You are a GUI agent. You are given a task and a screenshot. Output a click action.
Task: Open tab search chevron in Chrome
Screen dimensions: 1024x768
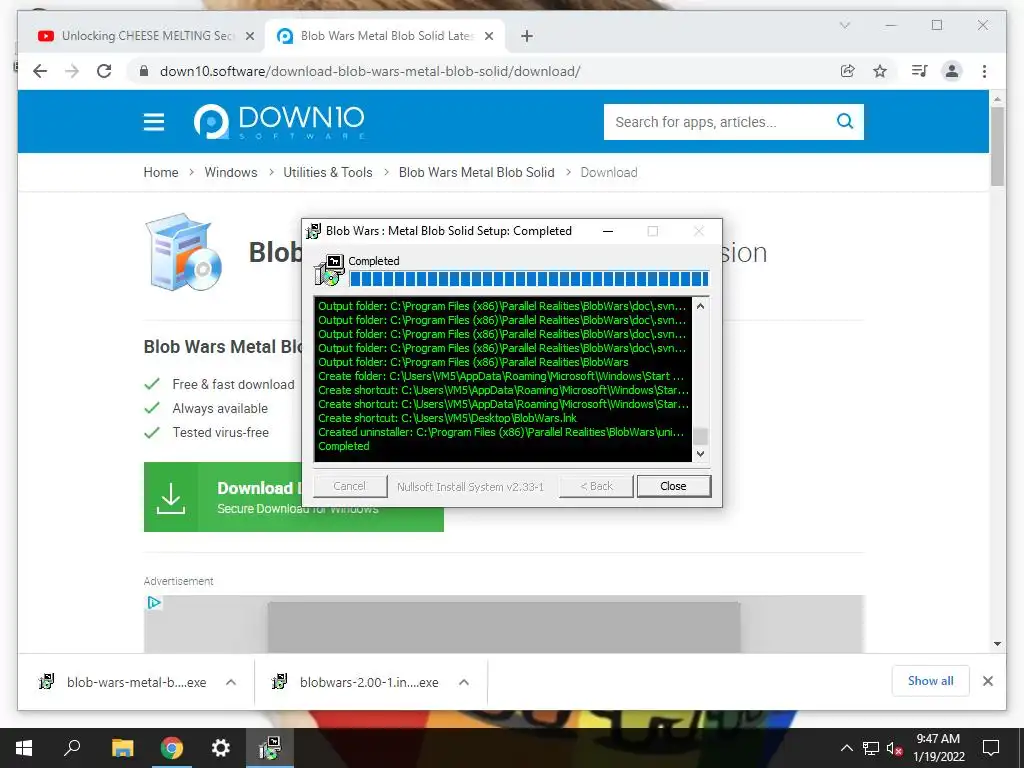pyautogui.click(x=844, y=25)
